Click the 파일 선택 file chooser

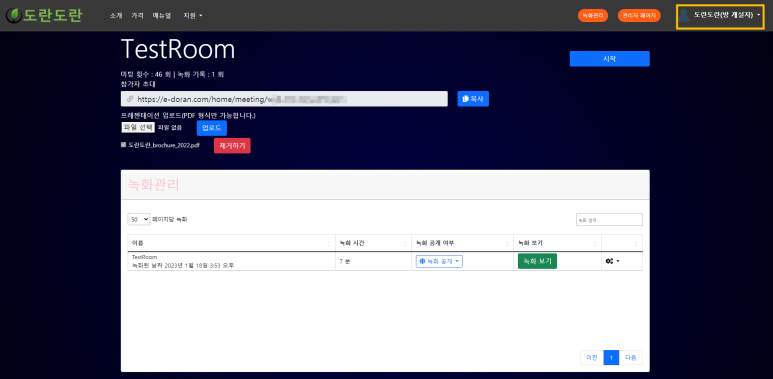tap(138, 128)
